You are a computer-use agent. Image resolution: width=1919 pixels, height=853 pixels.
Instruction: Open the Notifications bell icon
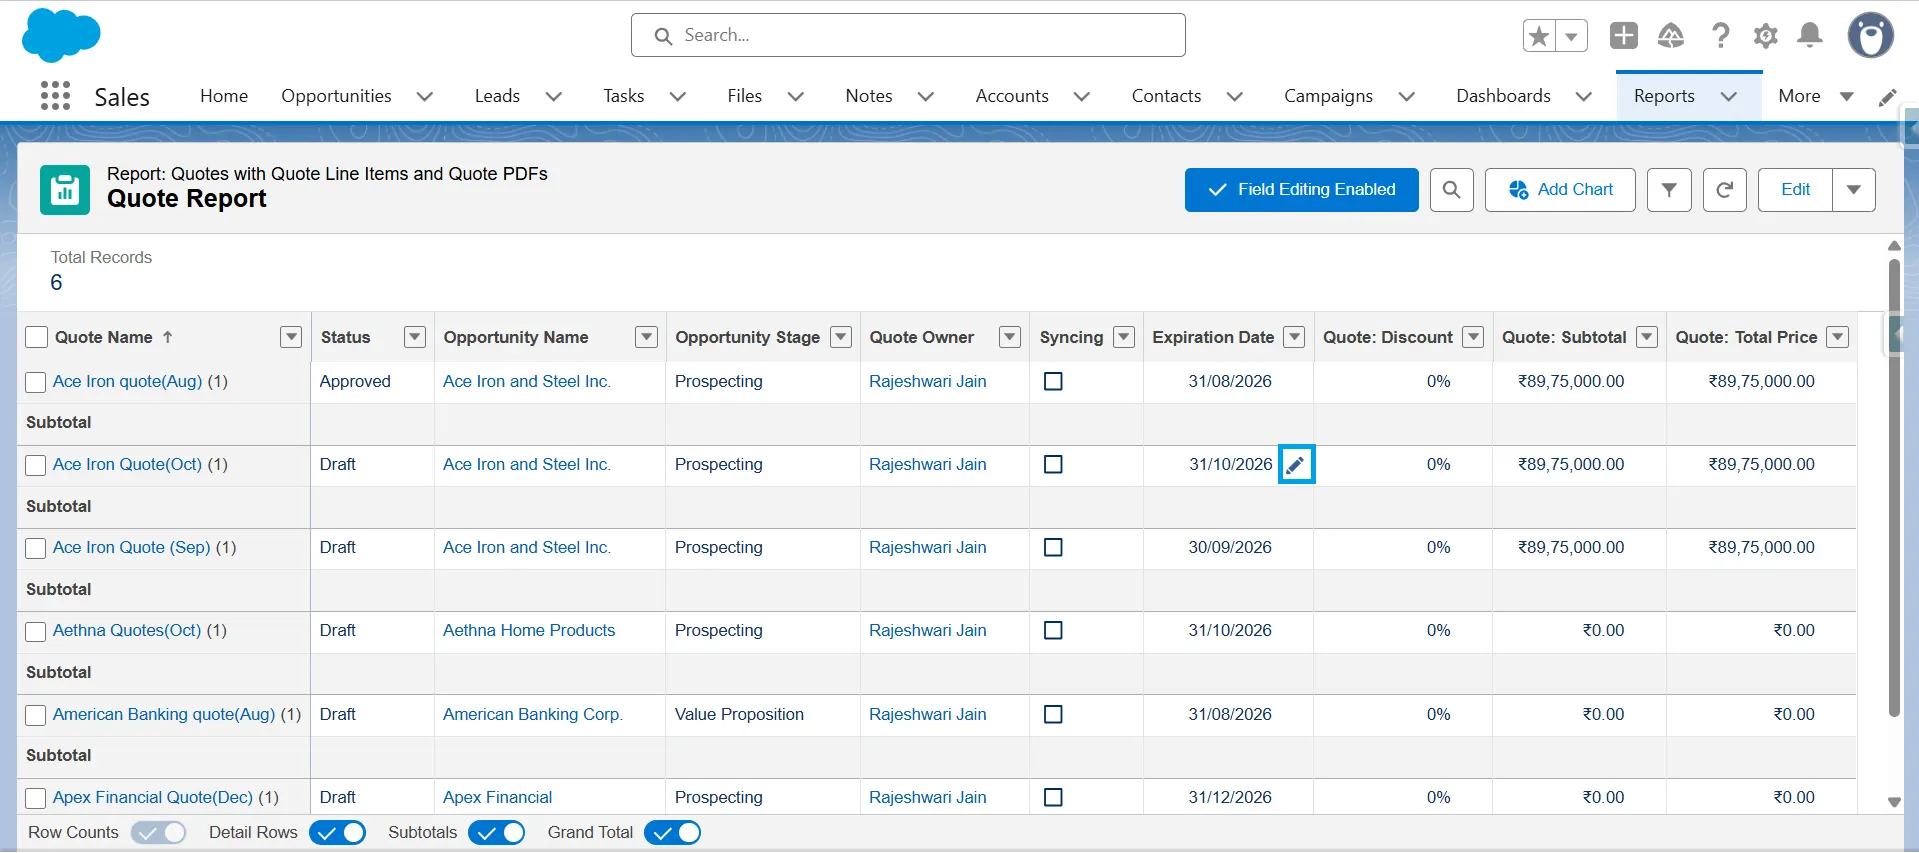tap(1810, 36)
